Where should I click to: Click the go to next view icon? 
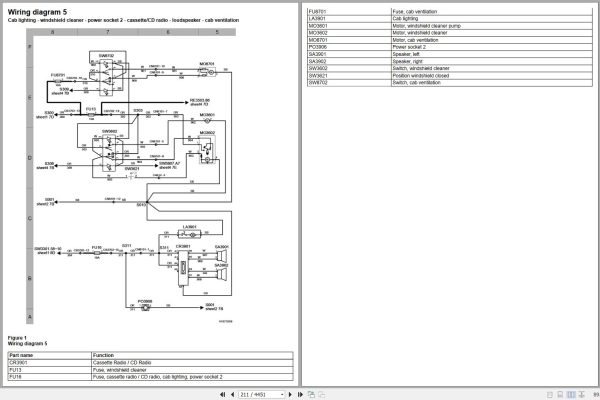(321, 394)
